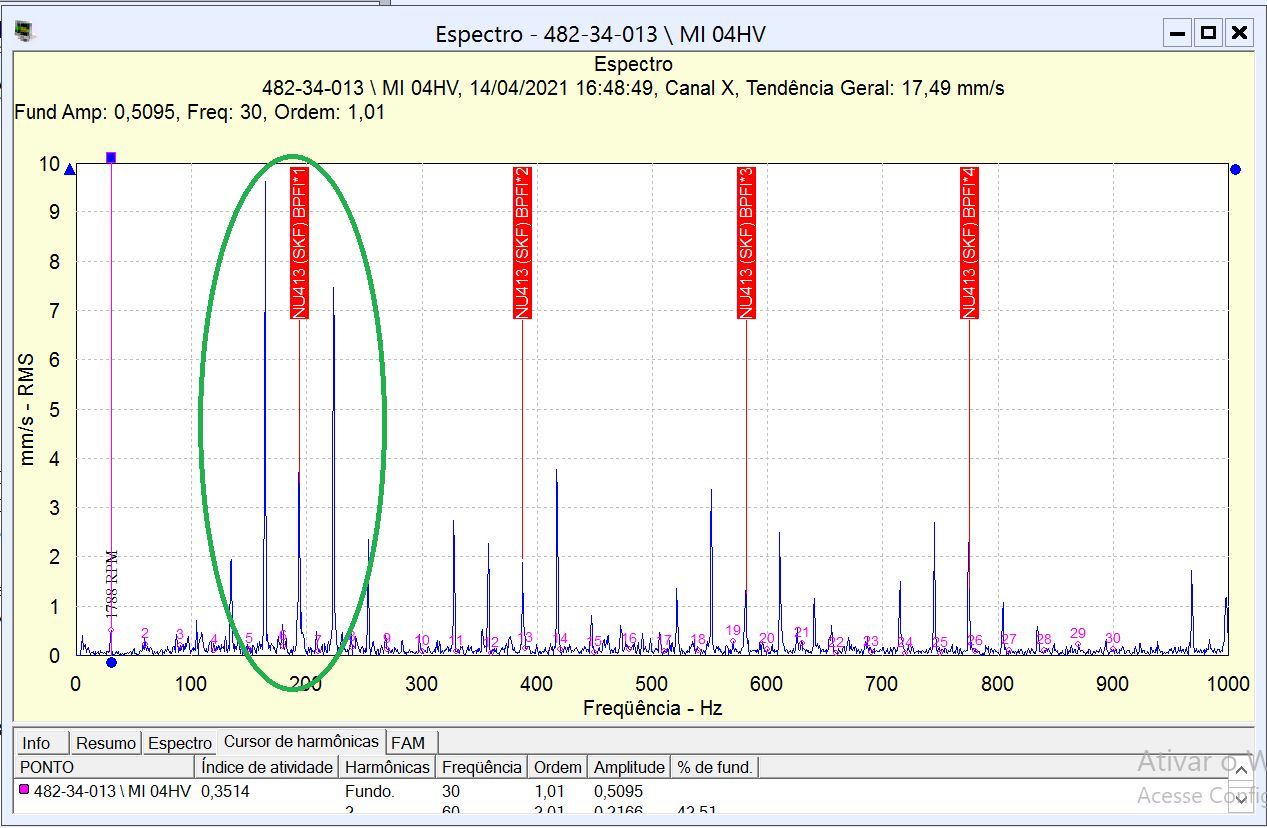1267x828 pixels.
Task: Minimize the Espectro window
Action: [1178, 33]
